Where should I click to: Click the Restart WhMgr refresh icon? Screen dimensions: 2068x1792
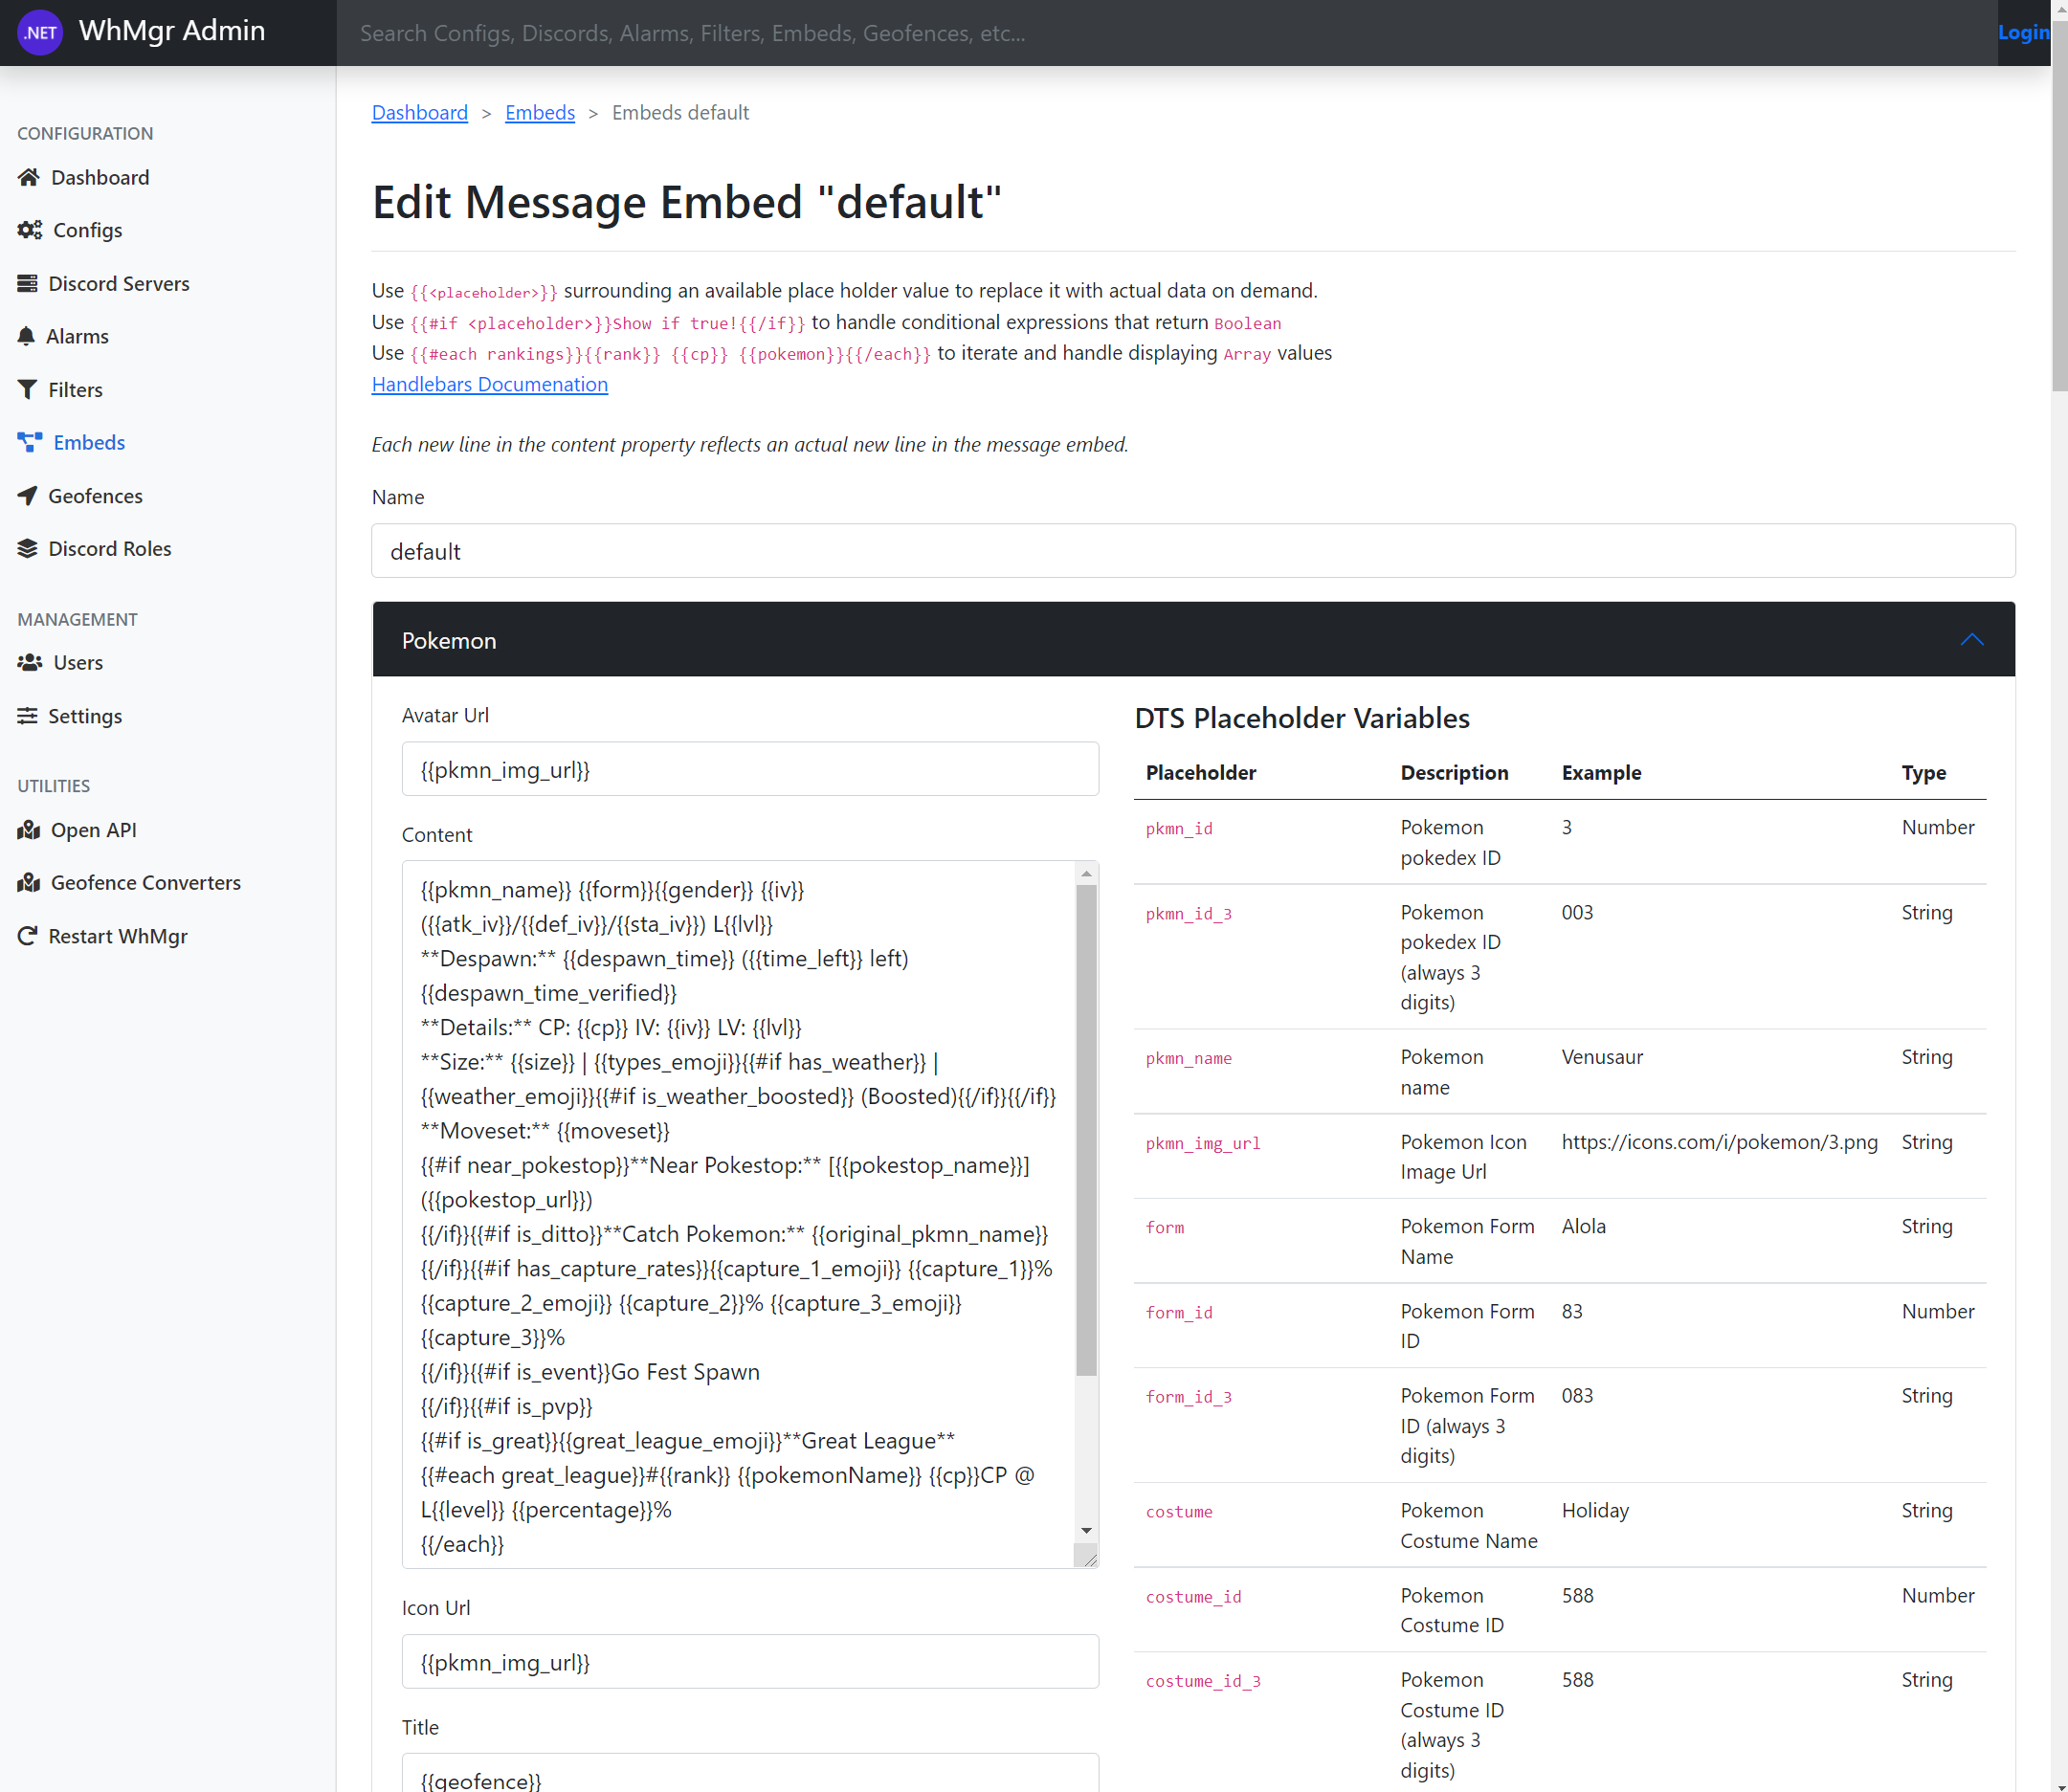pyautogui.click(x=27, y=936)
